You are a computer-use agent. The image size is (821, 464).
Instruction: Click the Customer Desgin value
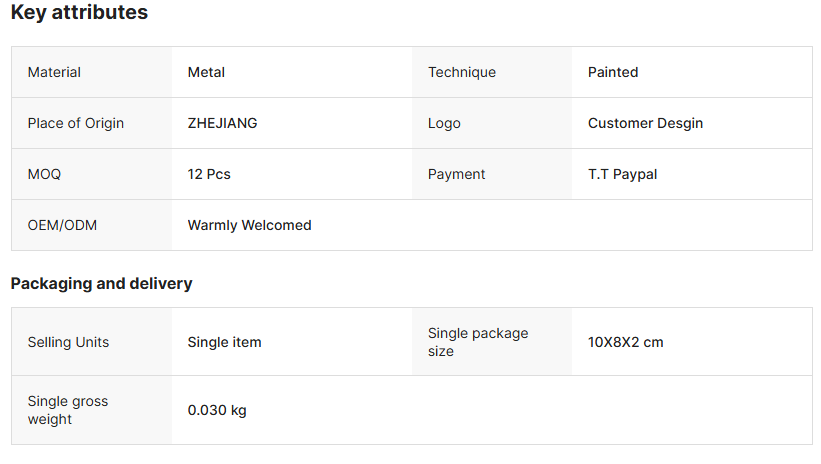pos(645,123)
